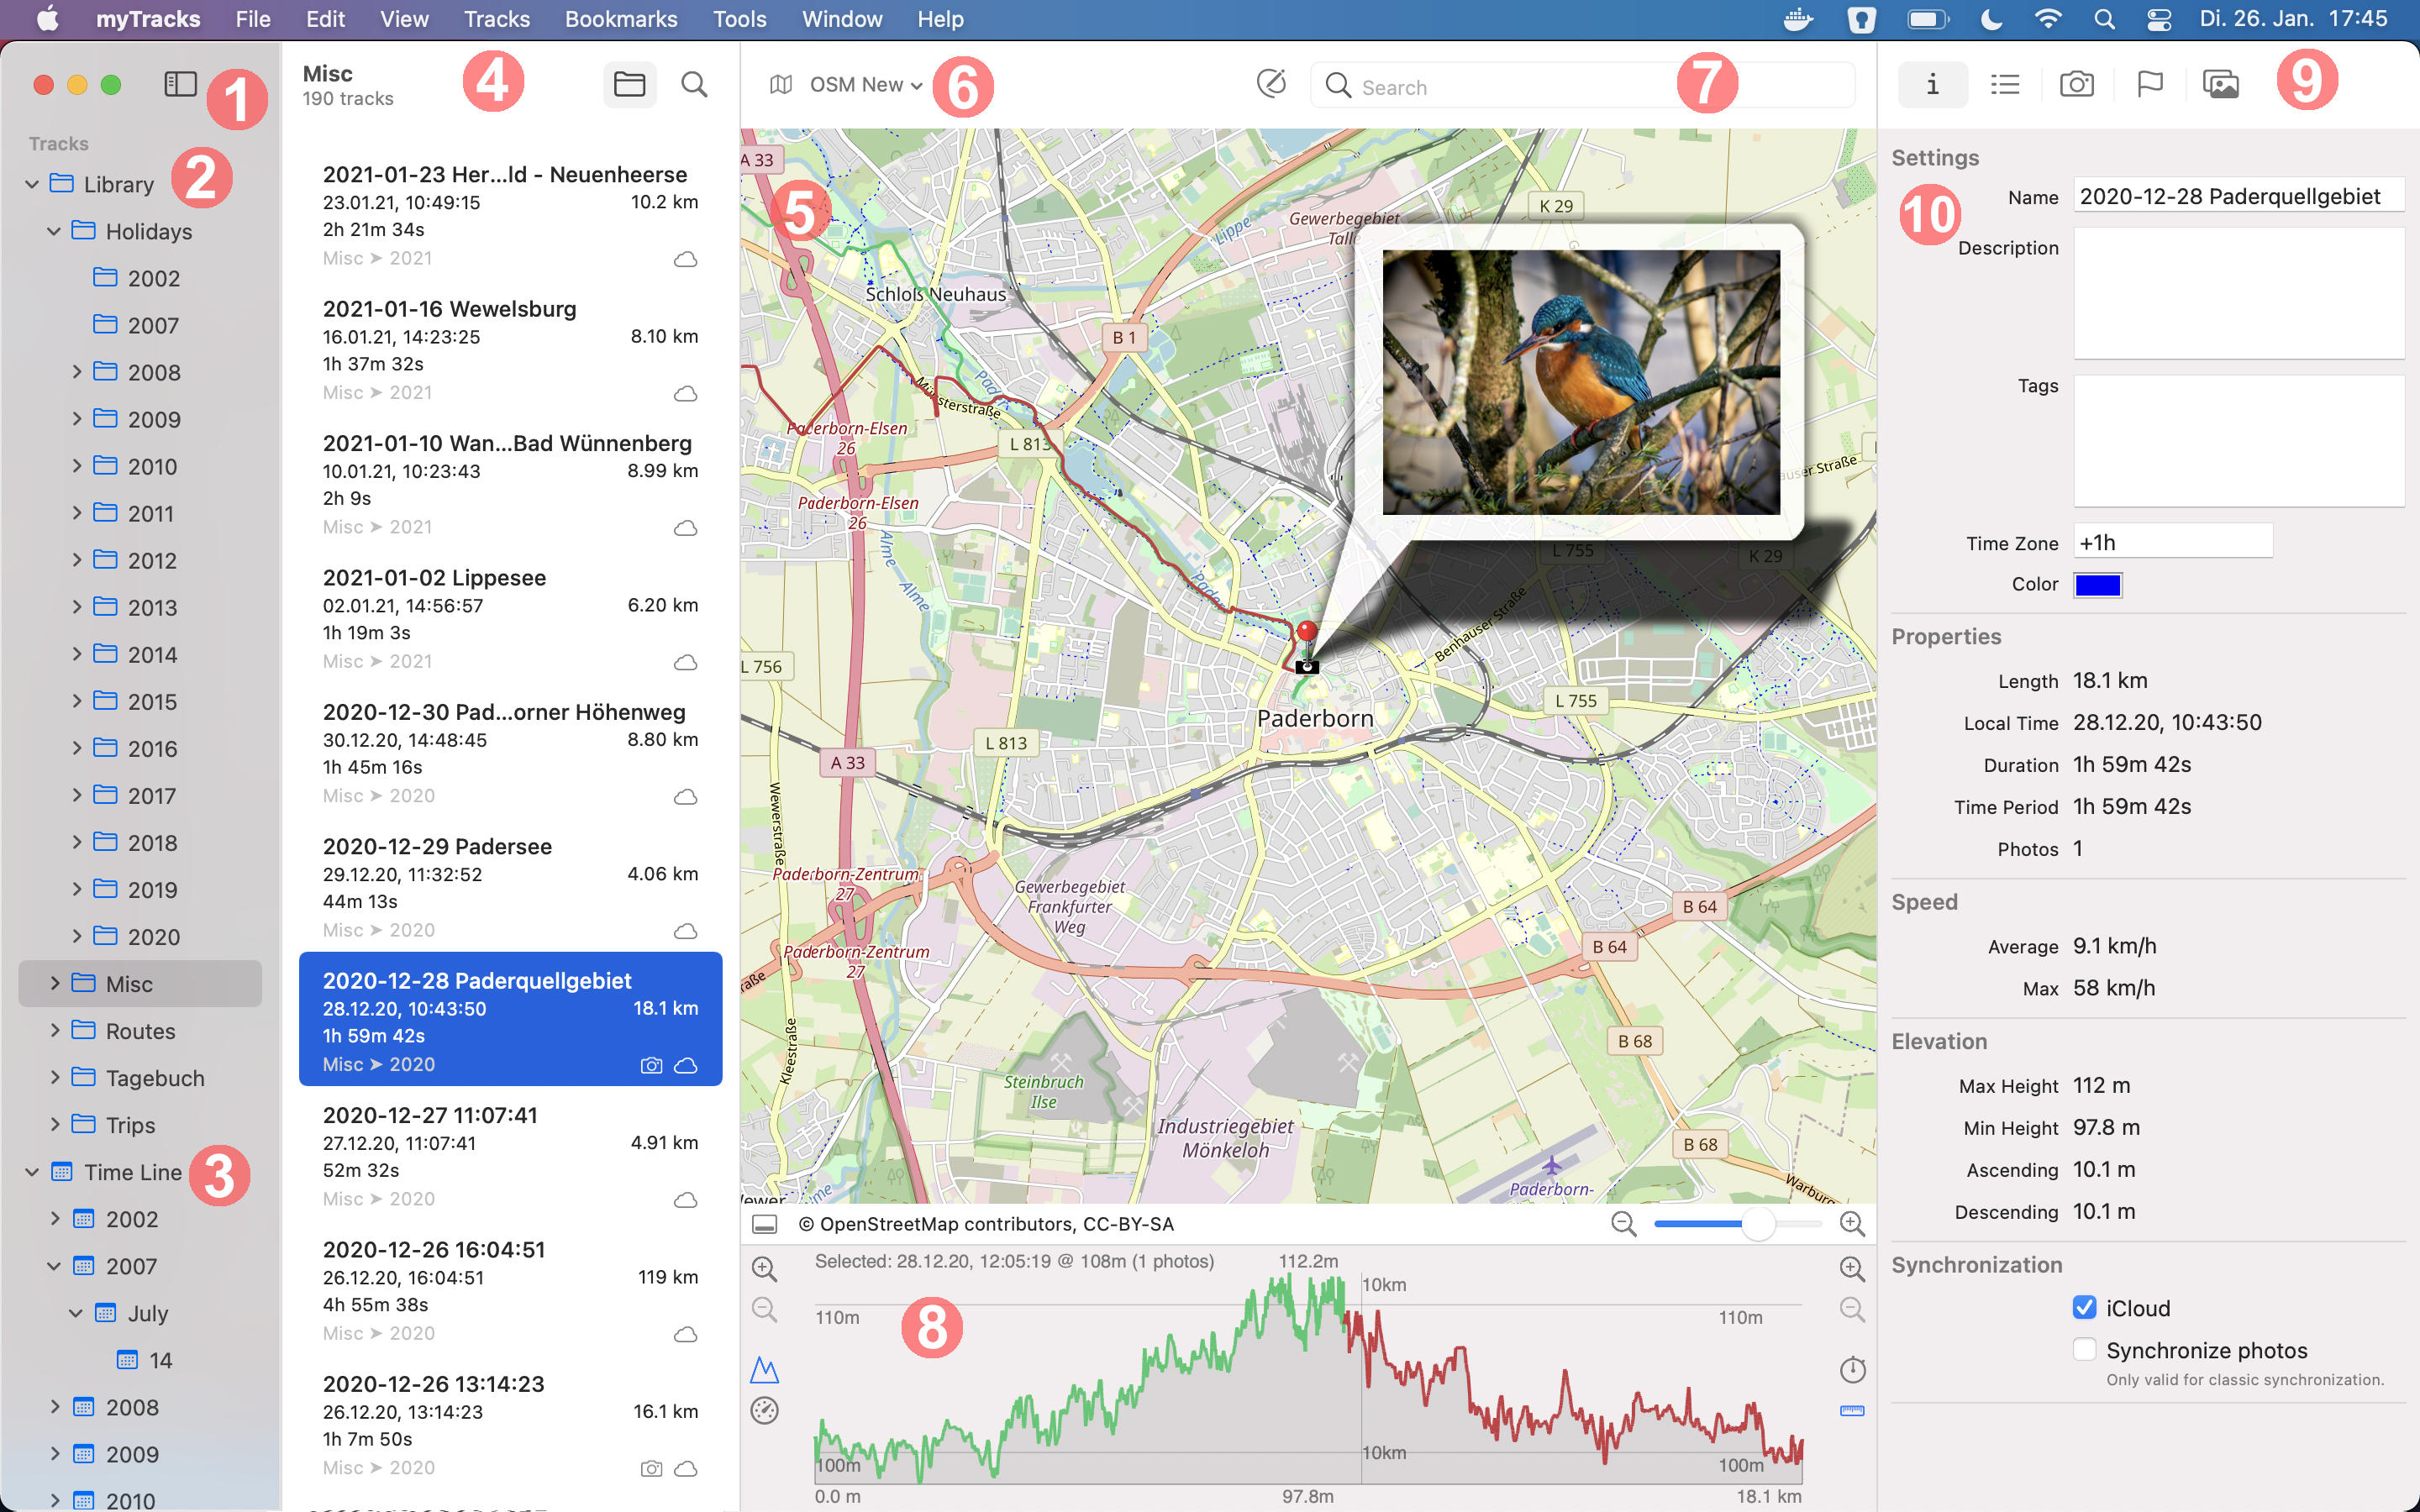This screenshot has width=2420, height=1512.
Task: Open the Tracks menu
Action: [x=496, y=19]
